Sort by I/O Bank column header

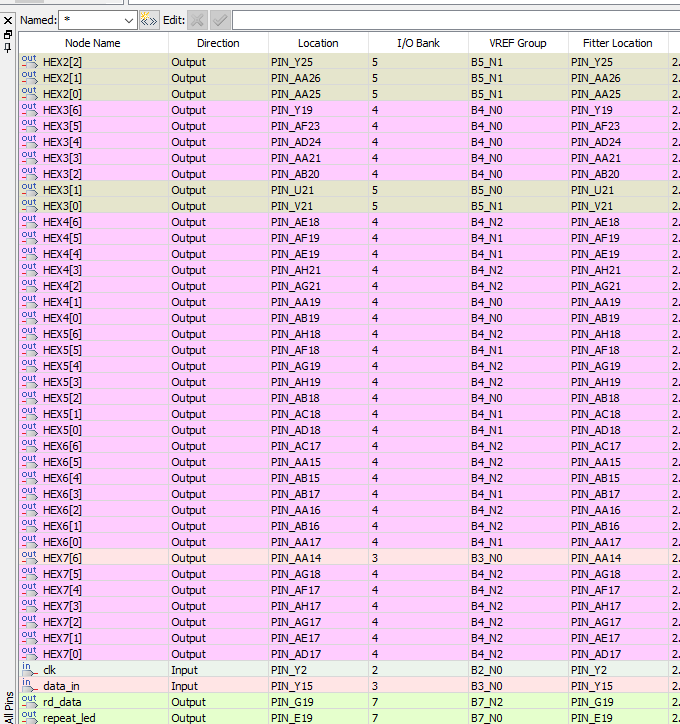418,43
